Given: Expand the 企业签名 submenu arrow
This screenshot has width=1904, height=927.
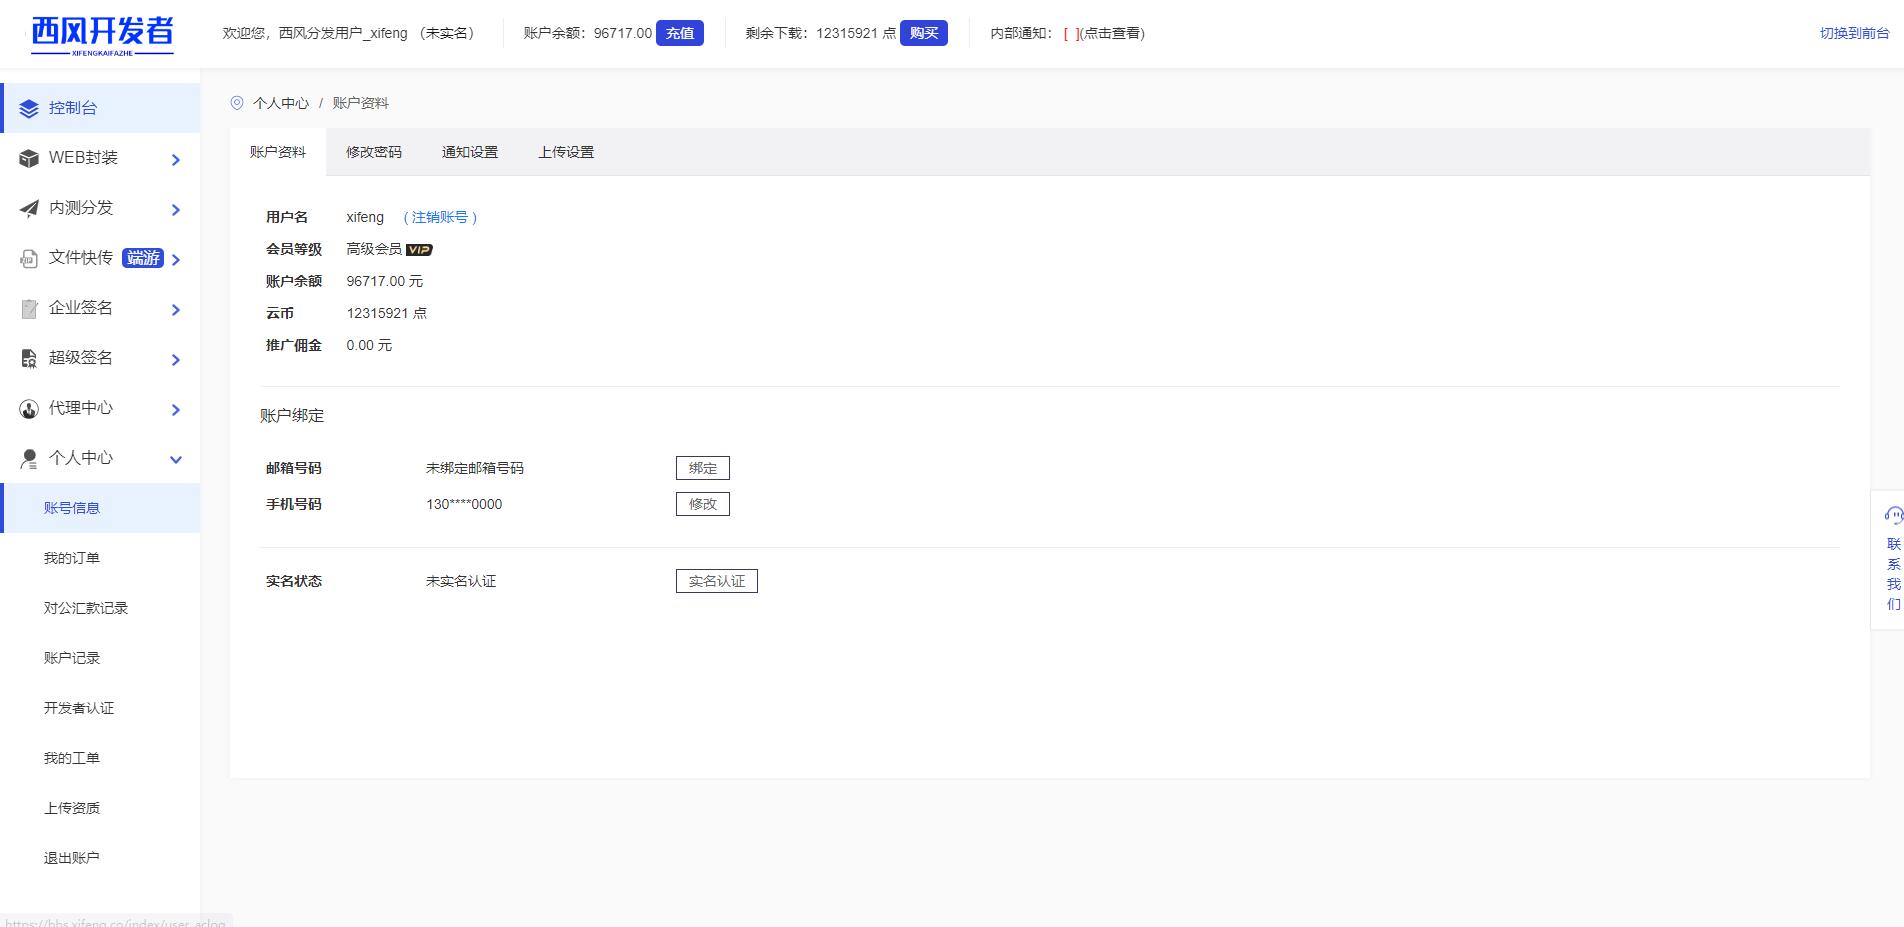Looking at the screenshot, I should pos(176,310).
